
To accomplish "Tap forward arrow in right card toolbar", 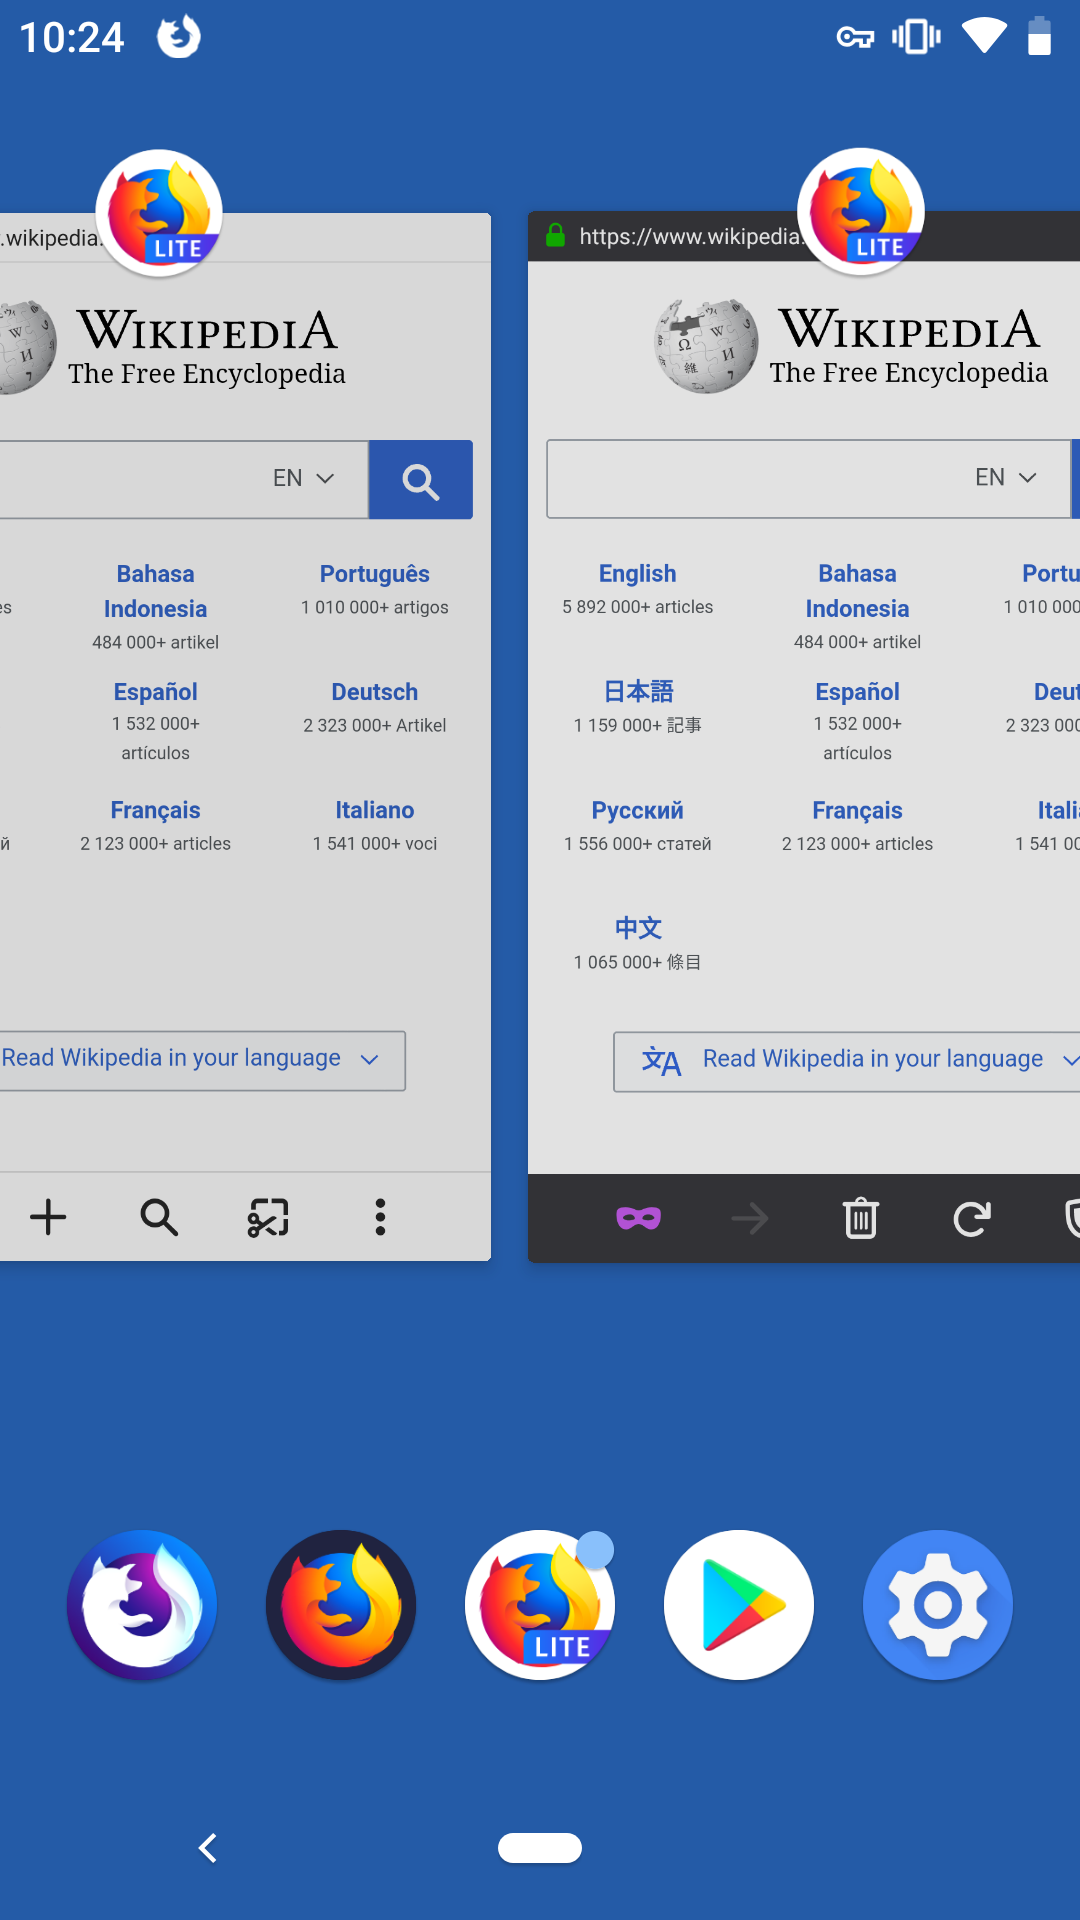I will pos(750,1218).
